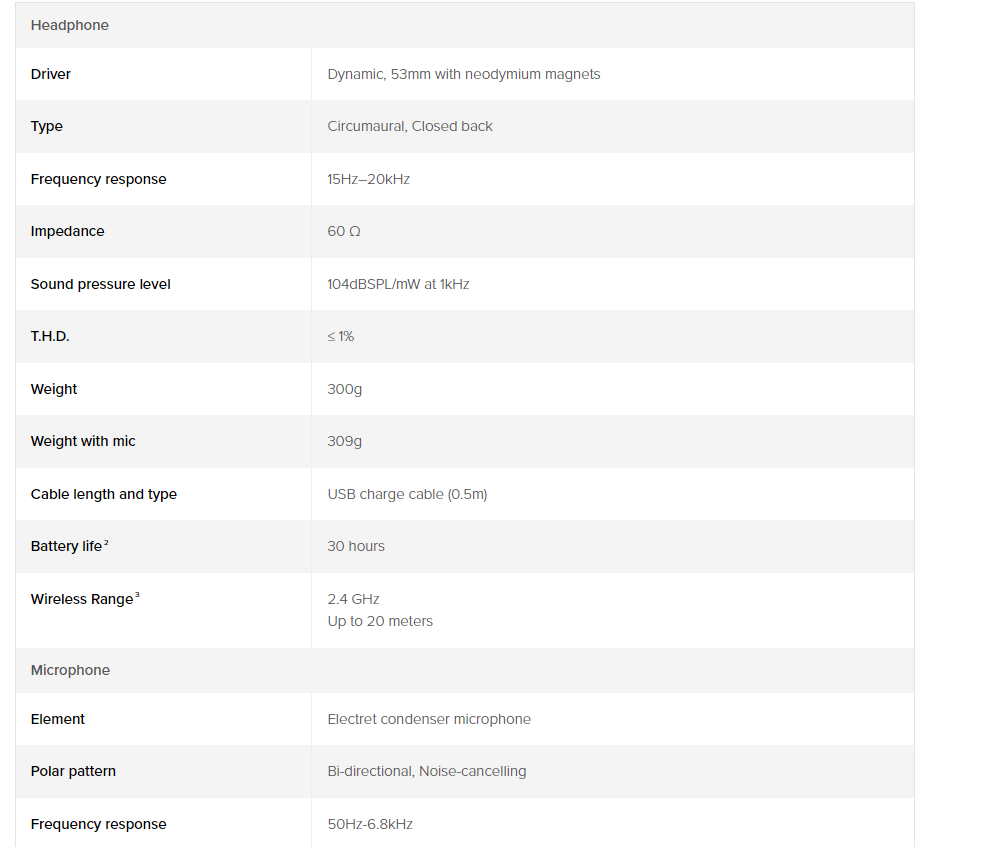The height and width of the screenshot is (847, 1002).
Task: Open footnote 3 beside Wireless Range
Action: pos(137,595)
